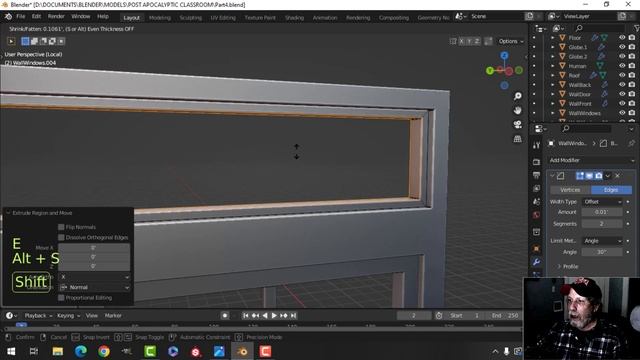Expand the WallWindows object in outliner
The image size is (640, 360).
coord(553,113)
